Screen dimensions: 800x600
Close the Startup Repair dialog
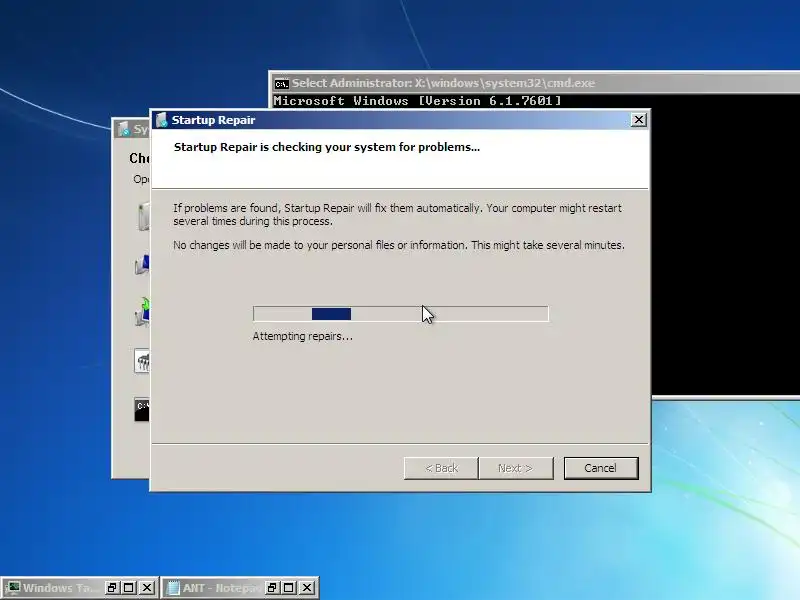[638, 120]
